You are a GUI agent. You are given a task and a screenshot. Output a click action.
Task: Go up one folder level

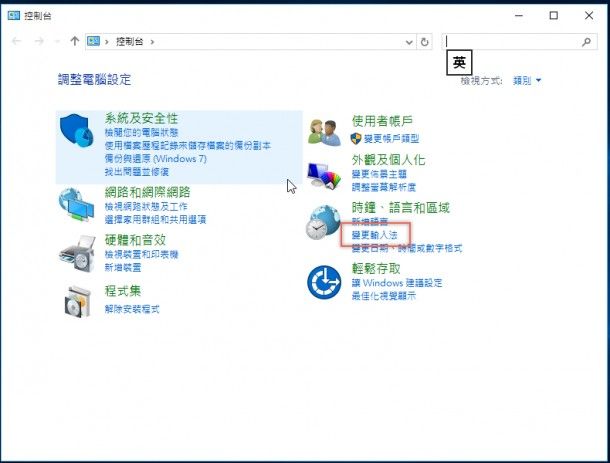pos(75,41)
